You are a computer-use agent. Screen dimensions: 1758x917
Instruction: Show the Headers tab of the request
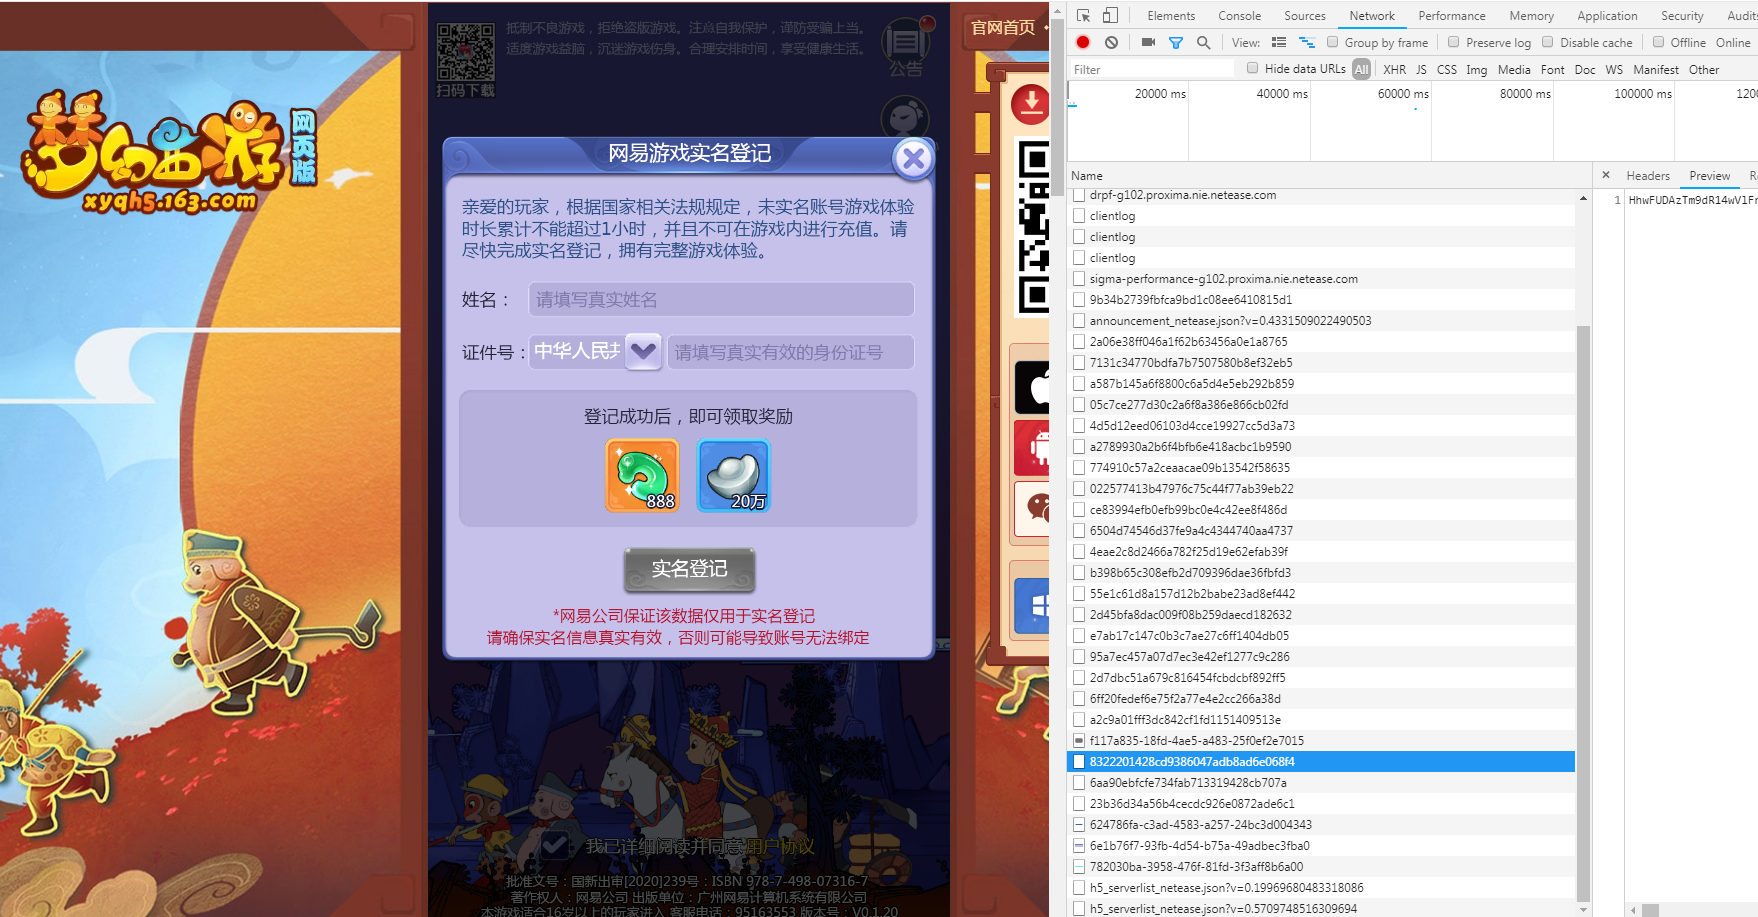pyautogui.click(x=1648, y=176)
